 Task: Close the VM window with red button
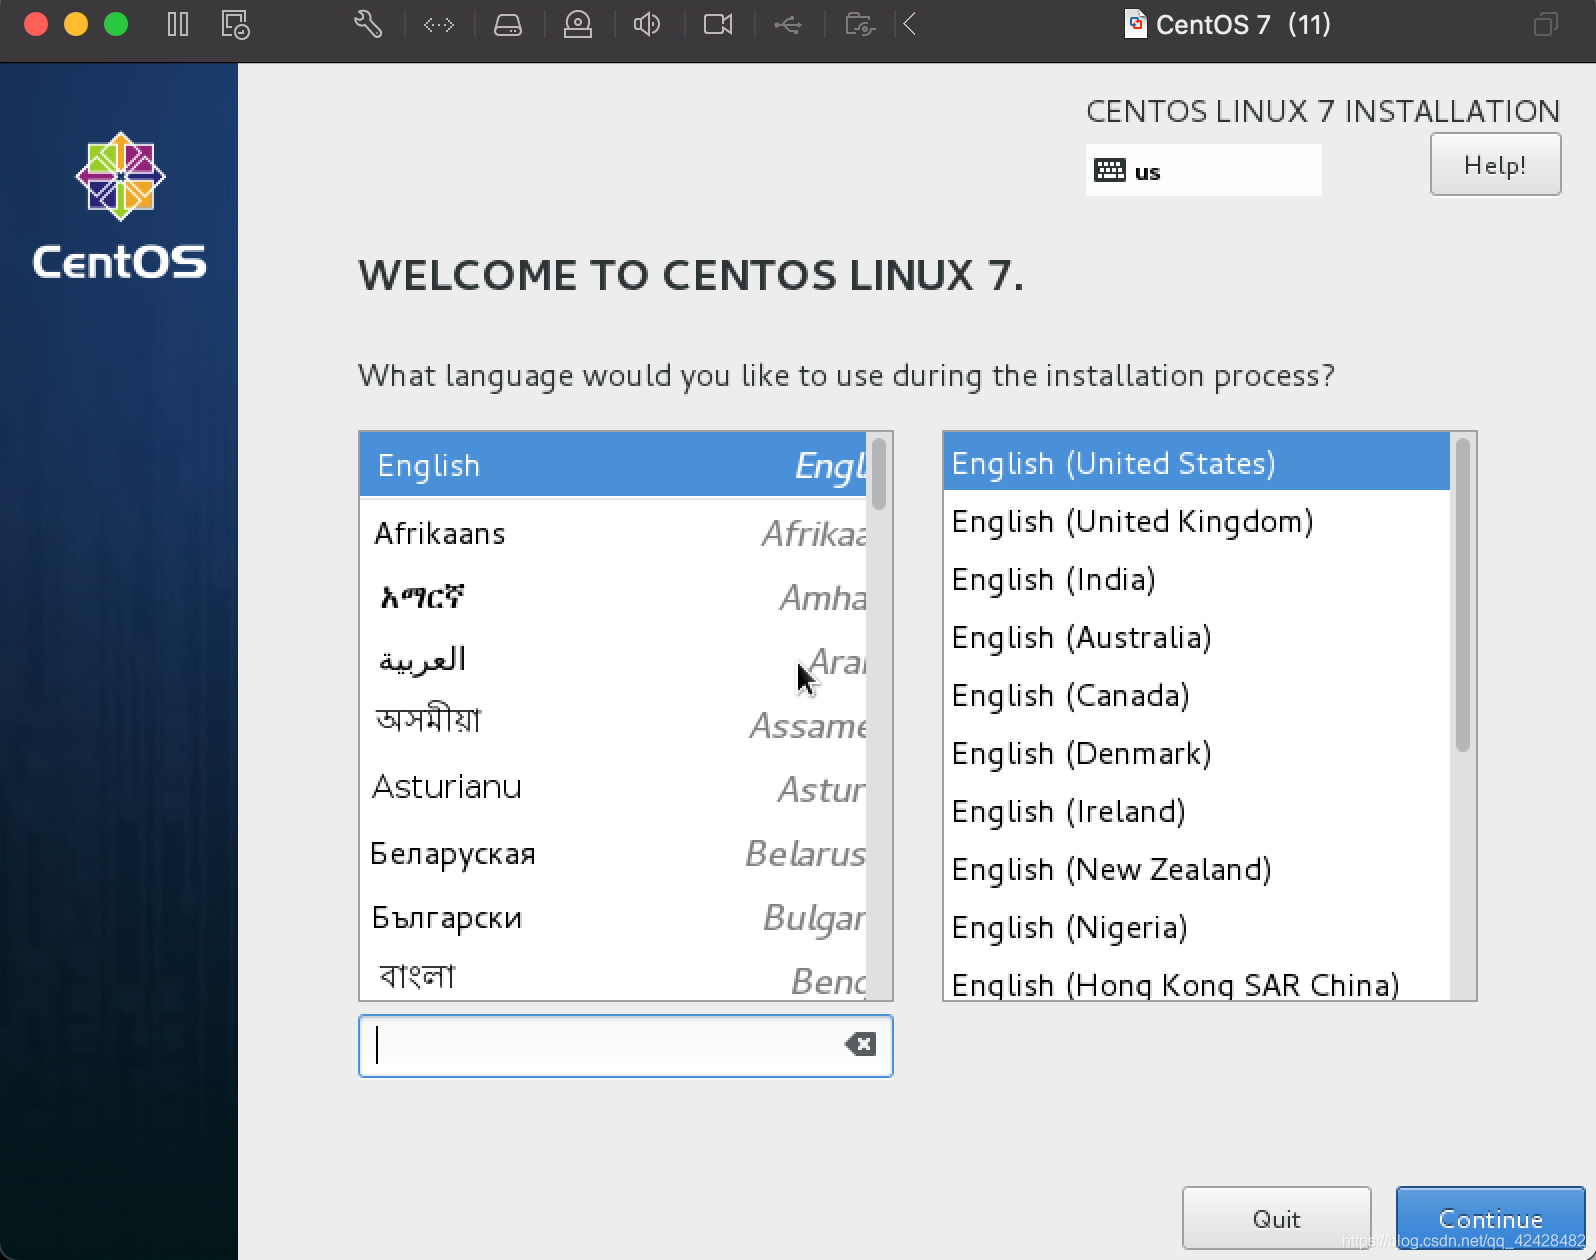(36, 24)
